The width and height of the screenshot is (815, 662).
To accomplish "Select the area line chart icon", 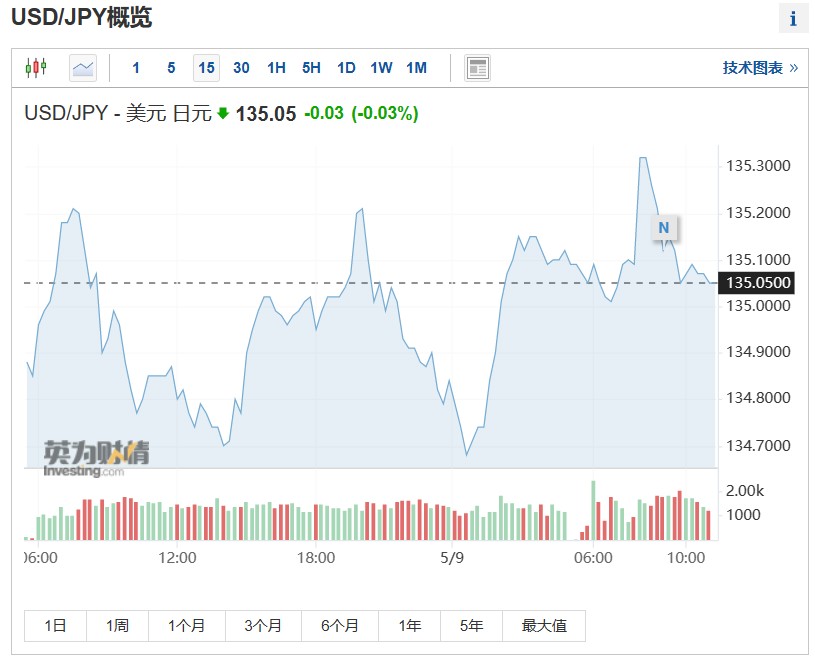I will [x=83, y=68].
